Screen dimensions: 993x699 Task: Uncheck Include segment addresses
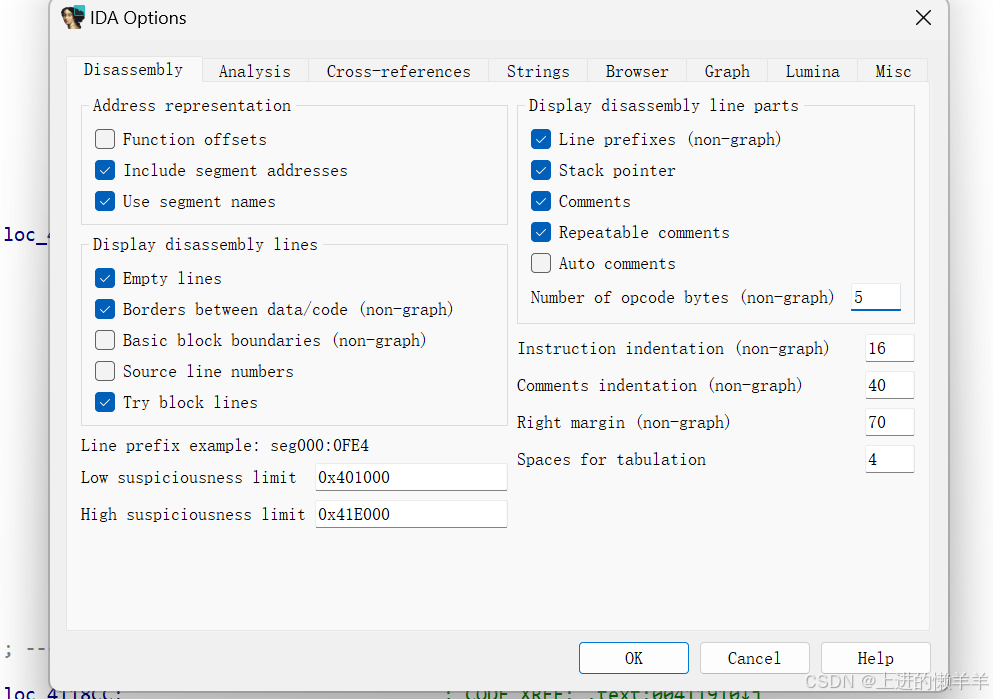tap(104, 170)
